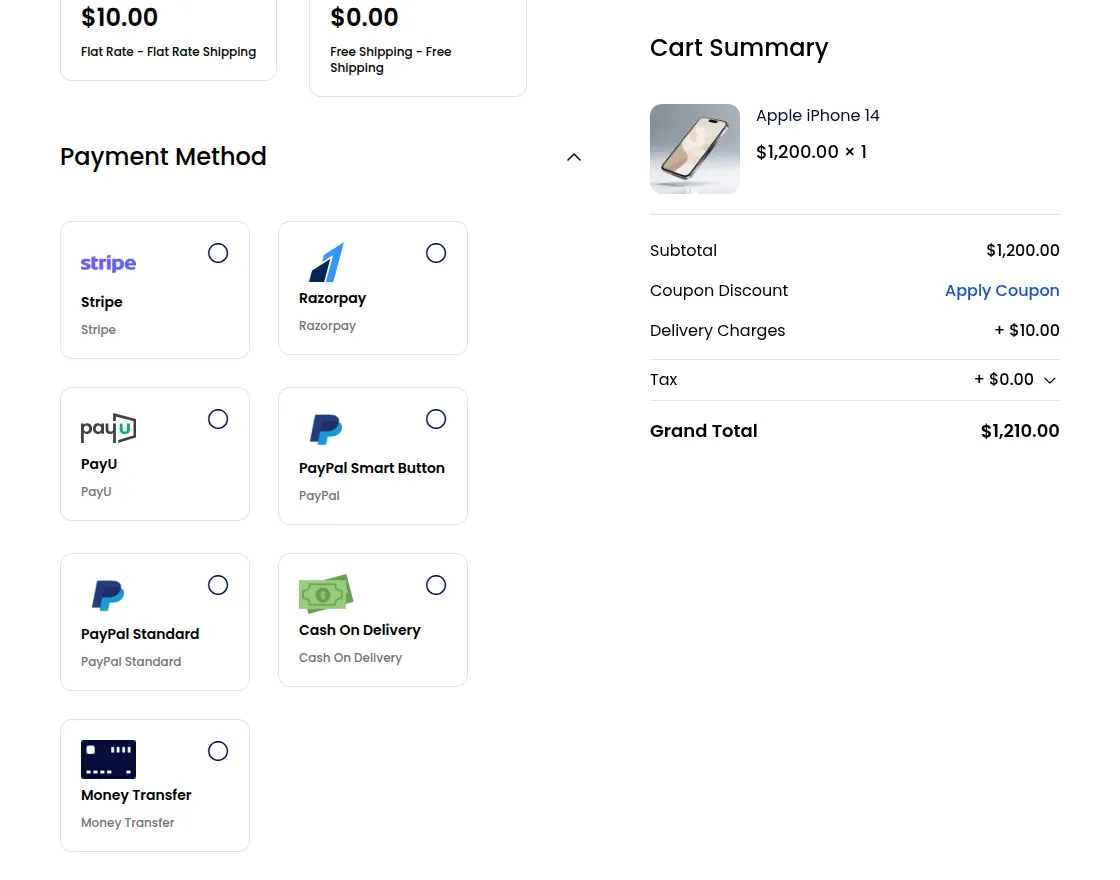Click the Subtotal value $1,200.00
The image size is (1120, 880).
pyautogui.click(x=1022, y=250)
